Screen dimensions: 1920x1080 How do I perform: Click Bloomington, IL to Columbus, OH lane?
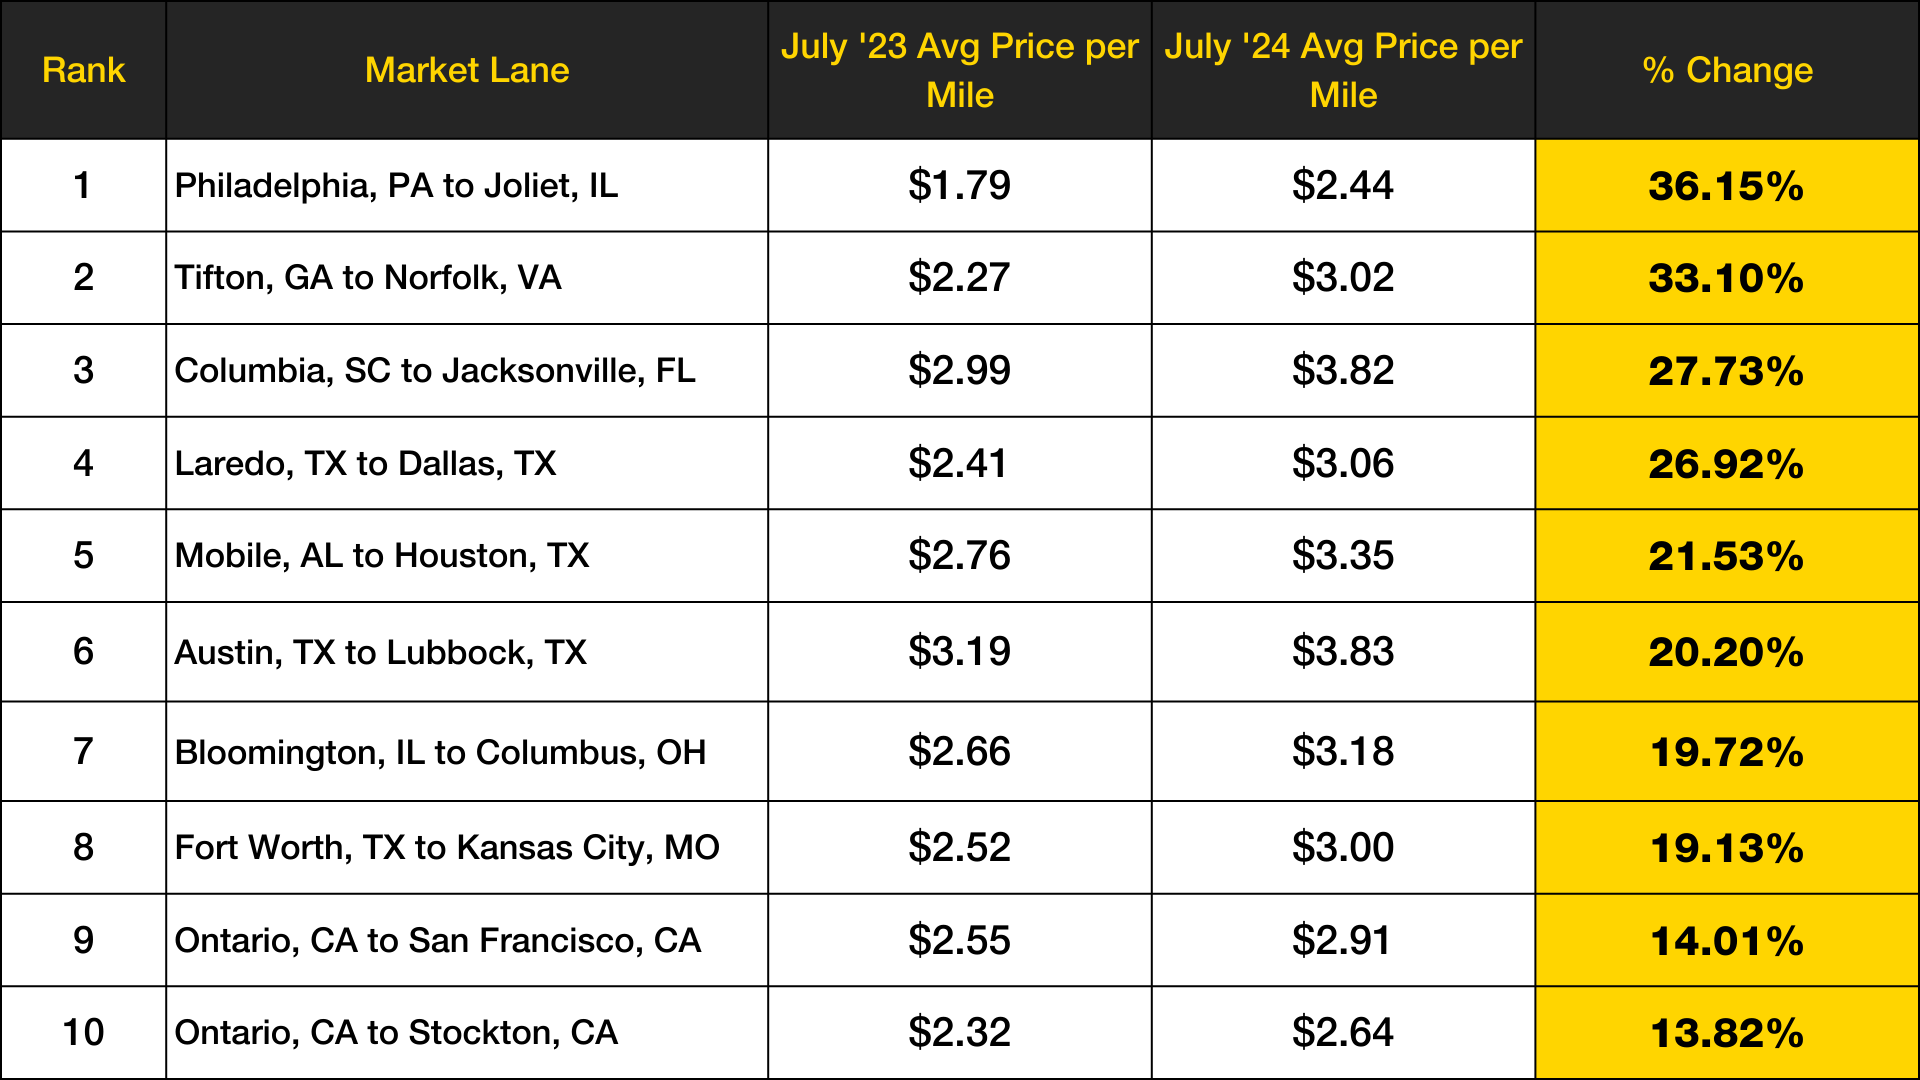point(440,752)
